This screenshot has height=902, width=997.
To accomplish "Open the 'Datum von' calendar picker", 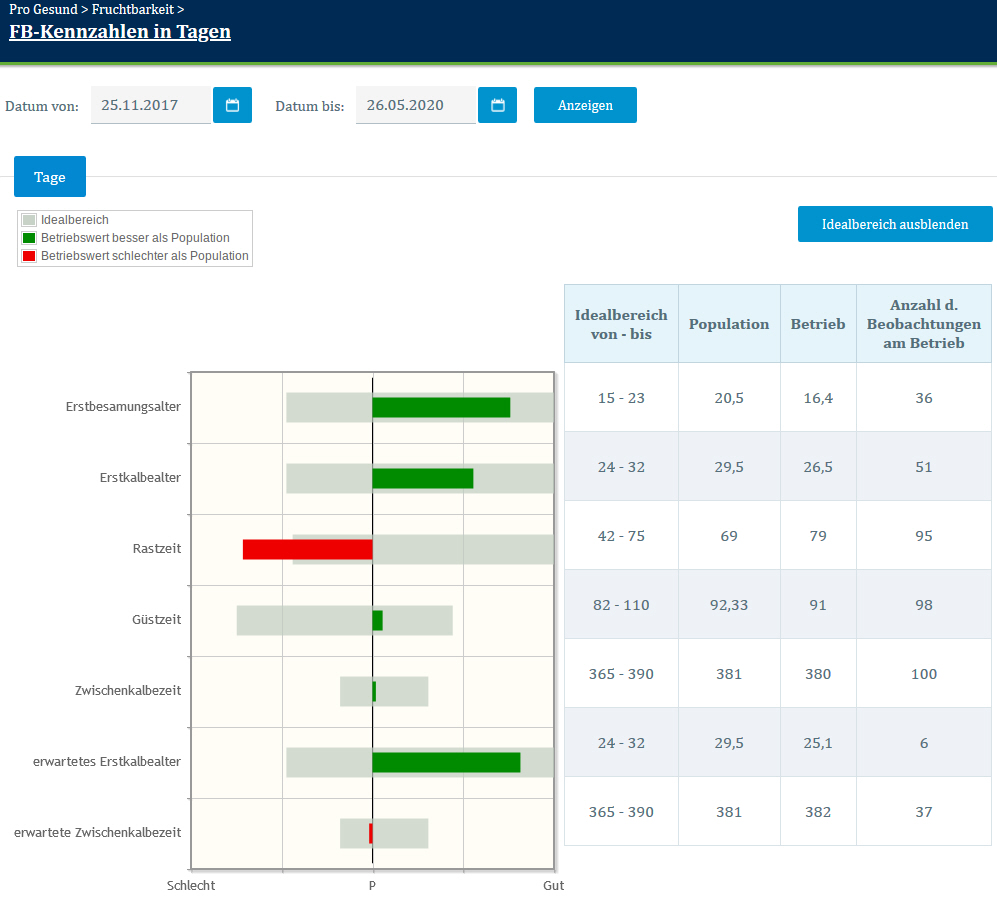I will (232, 105).
